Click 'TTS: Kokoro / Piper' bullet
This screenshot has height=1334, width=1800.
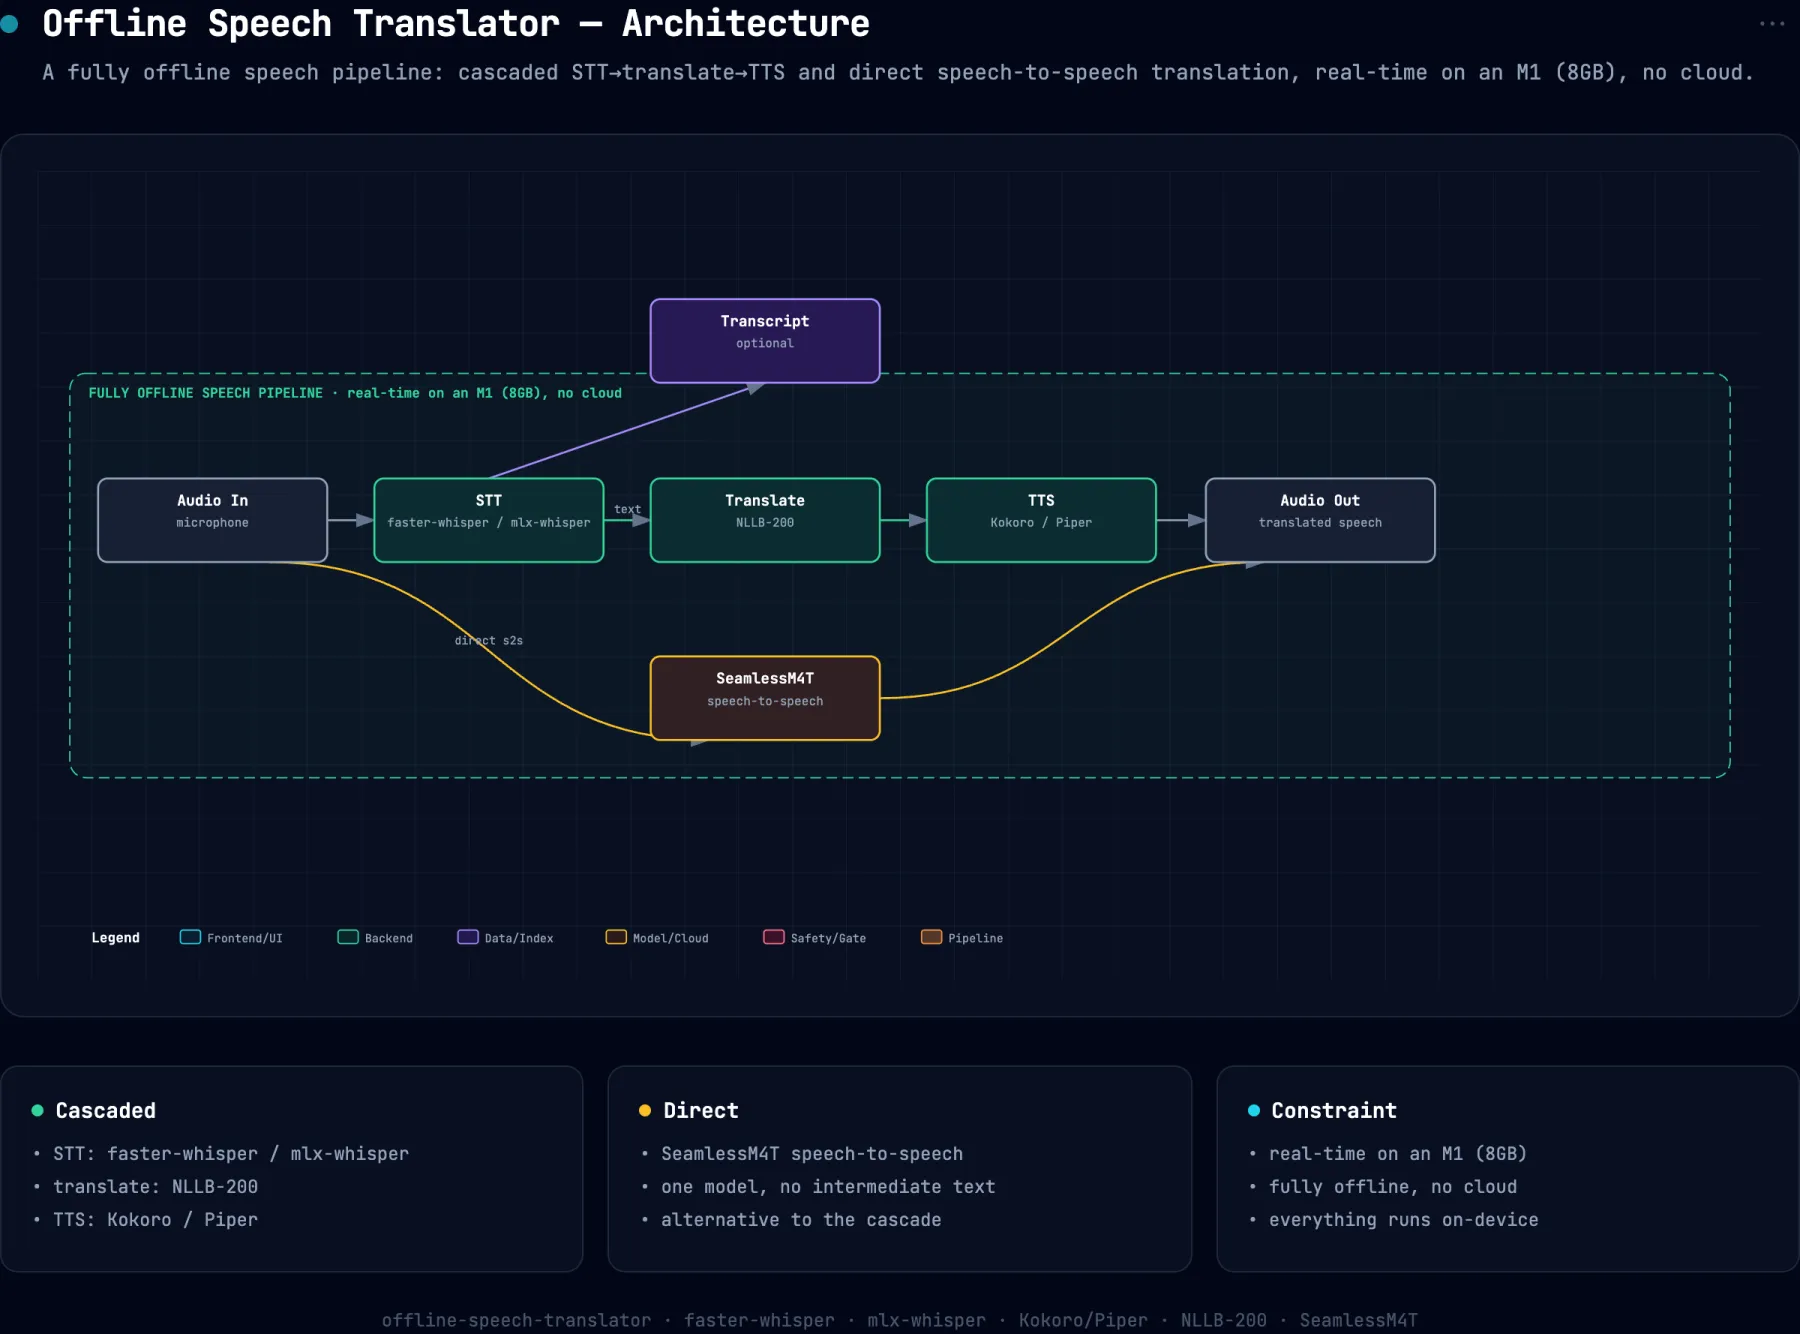tap(155, 1219)
